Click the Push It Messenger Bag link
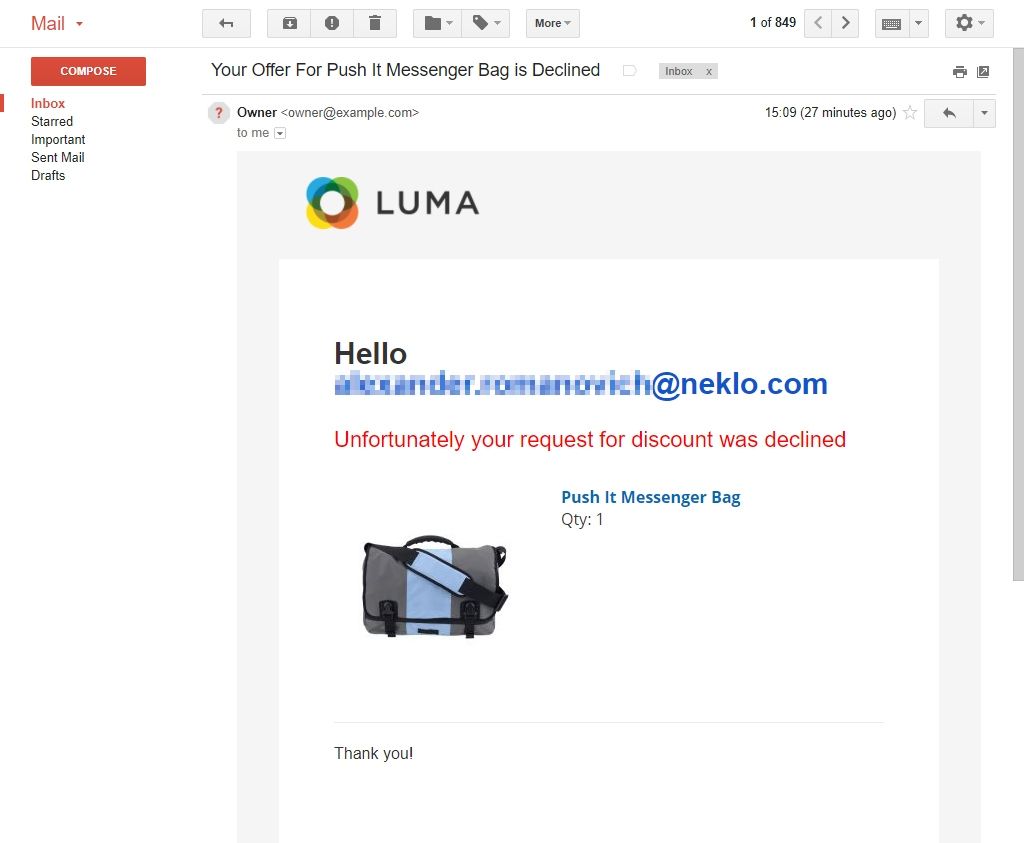Viewport: 1024px width, 843px height. coord(650,498)
